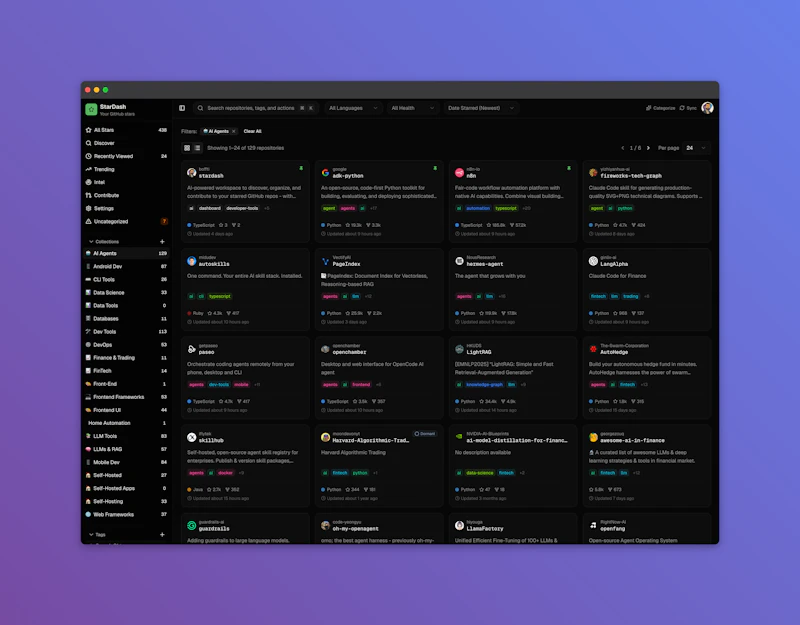Select the Finance & Trading collection

pos(126,358)
